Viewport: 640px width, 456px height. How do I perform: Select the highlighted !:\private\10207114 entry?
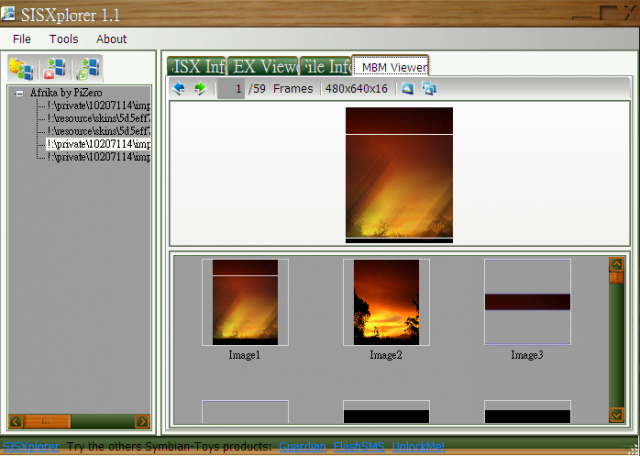(x=98, y=144)
